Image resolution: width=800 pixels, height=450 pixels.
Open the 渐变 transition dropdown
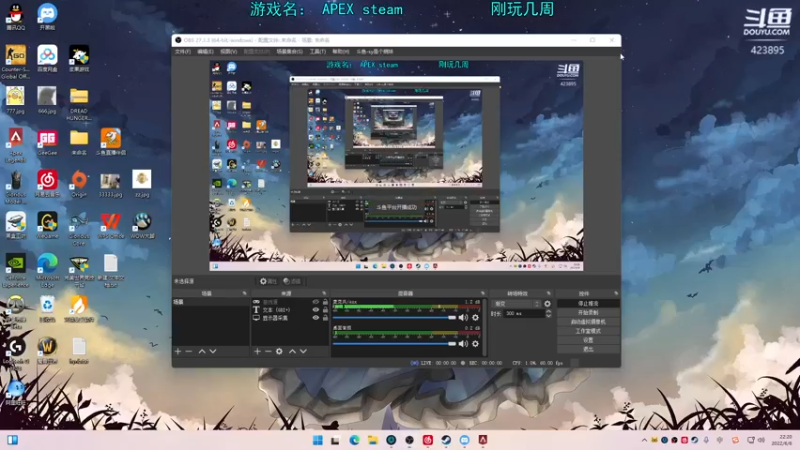click(x=516, y=304)
